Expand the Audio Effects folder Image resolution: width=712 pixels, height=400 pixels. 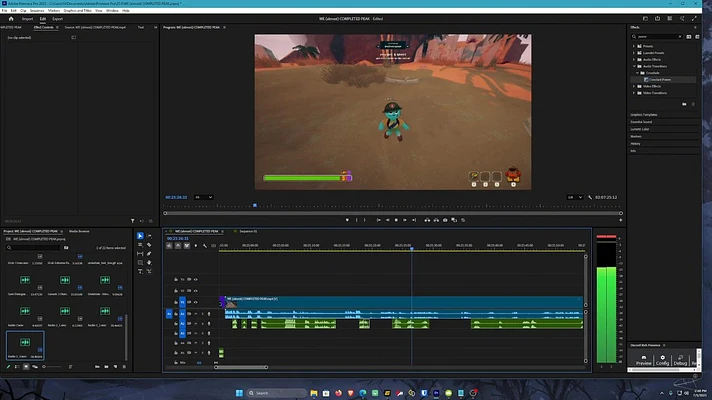[x=634, y=59]
